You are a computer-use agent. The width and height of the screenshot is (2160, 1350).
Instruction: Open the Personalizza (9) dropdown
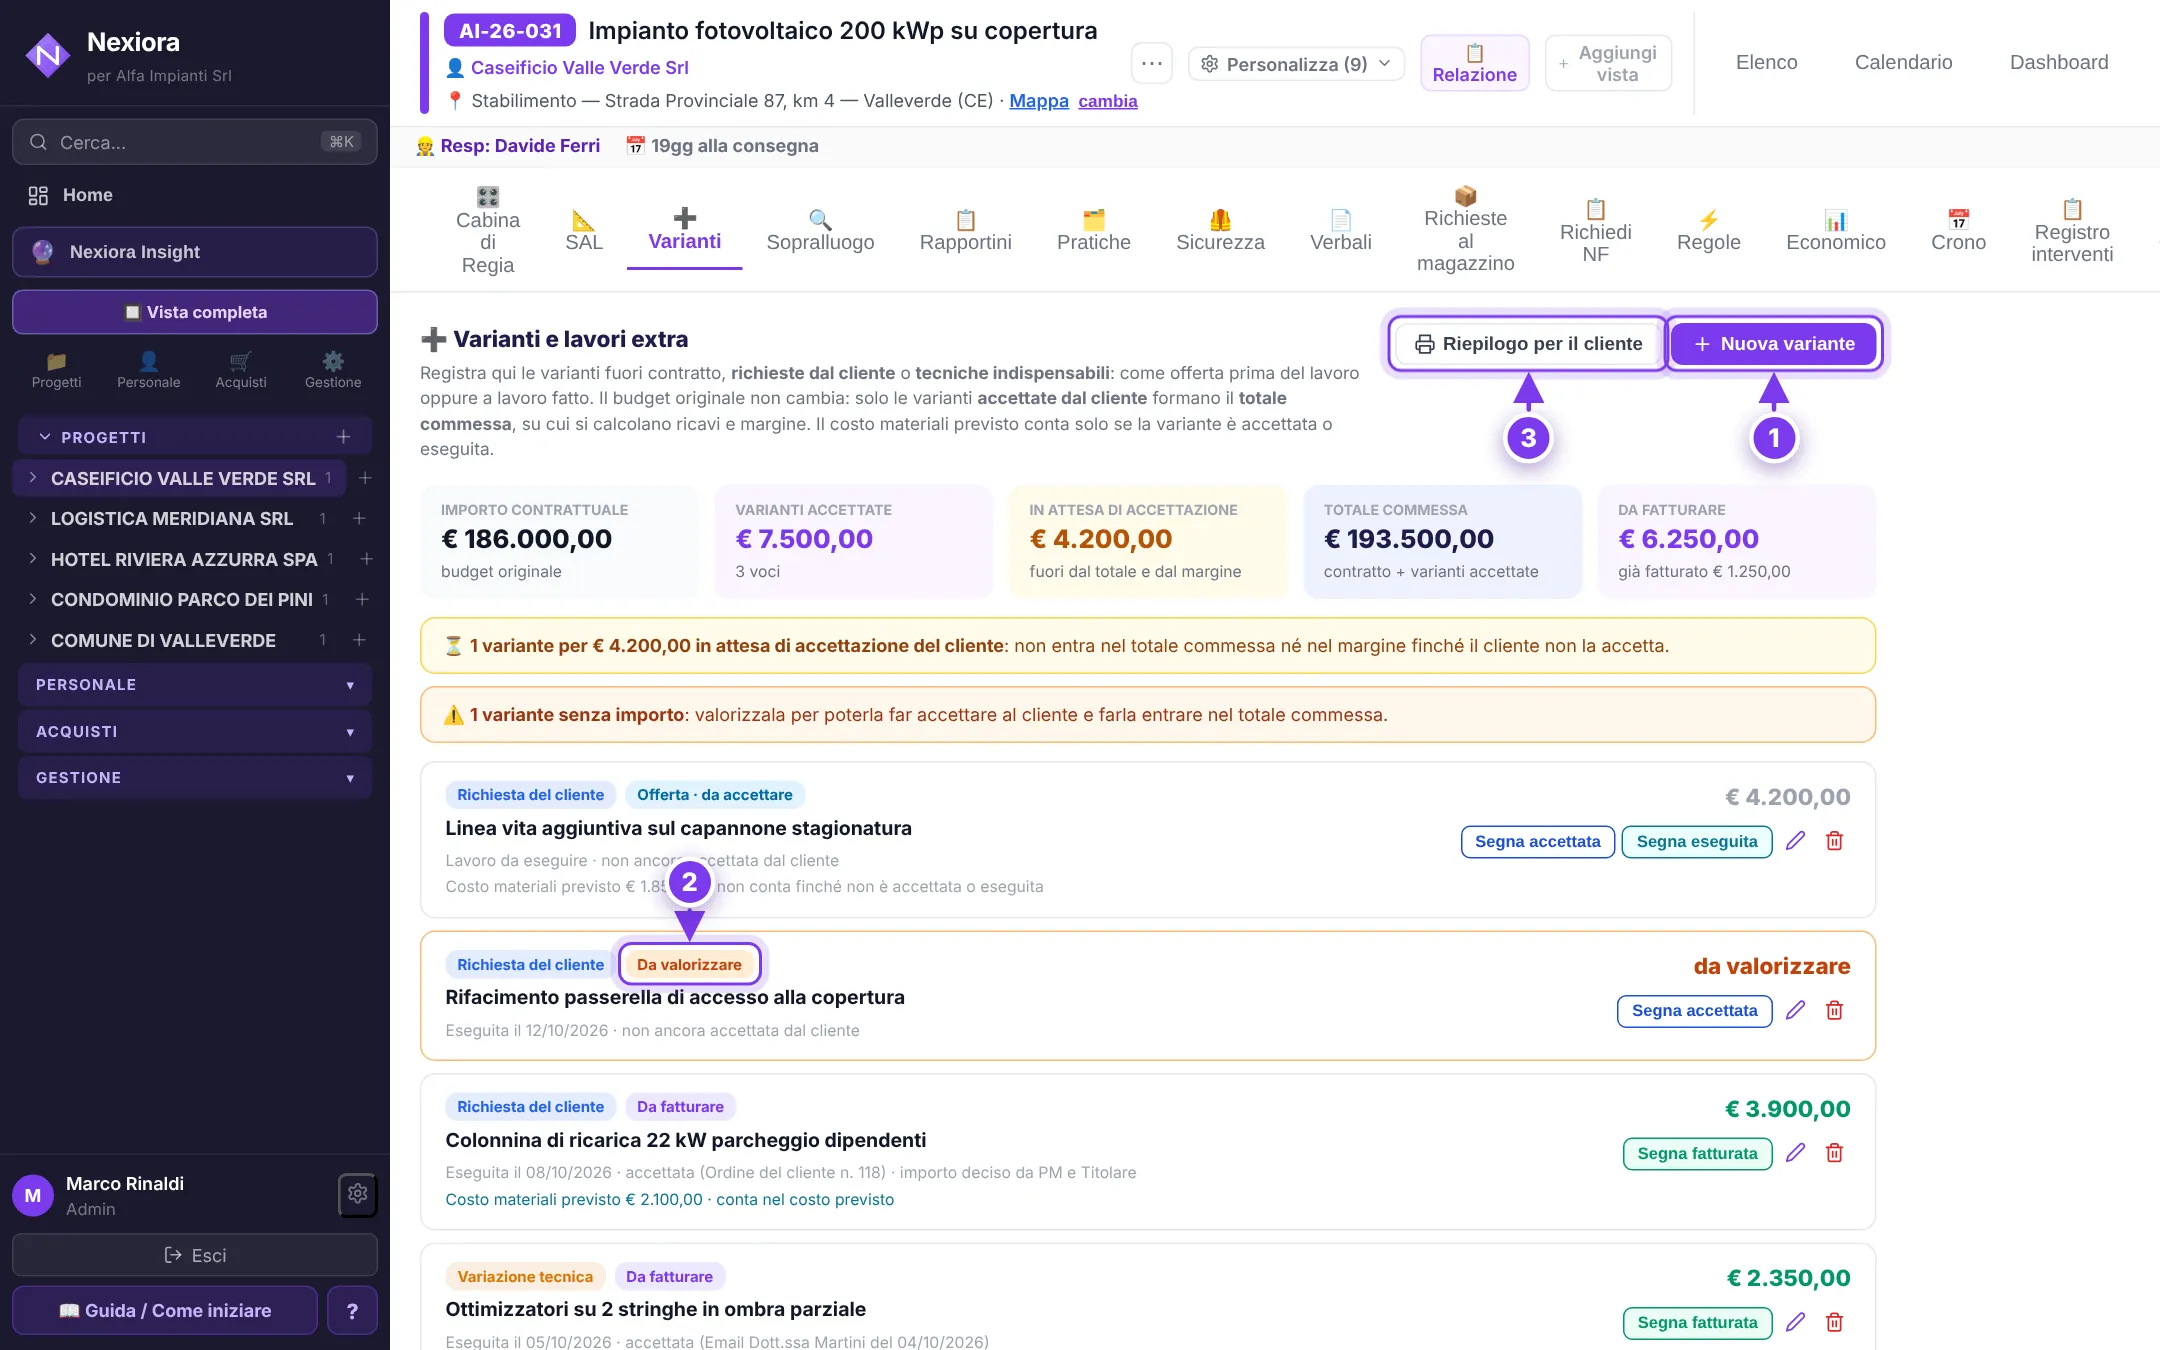(1296, 64)
